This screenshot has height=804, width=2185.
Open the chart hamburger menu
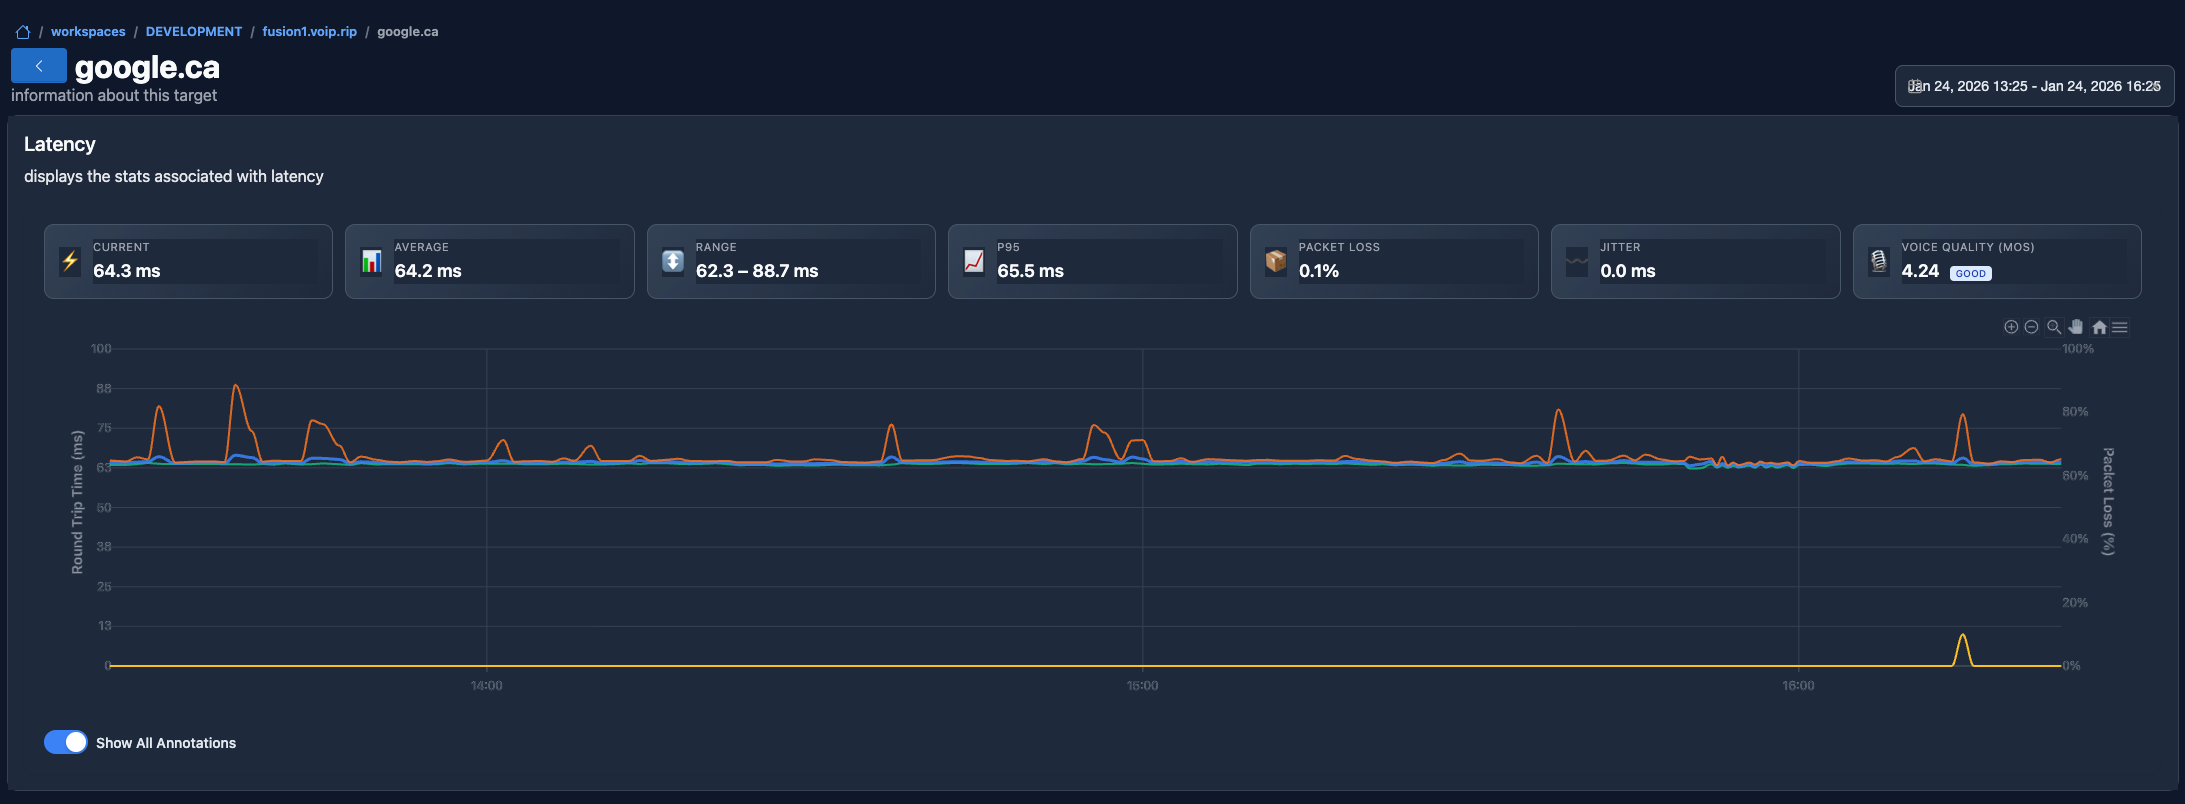(2119, 327)
